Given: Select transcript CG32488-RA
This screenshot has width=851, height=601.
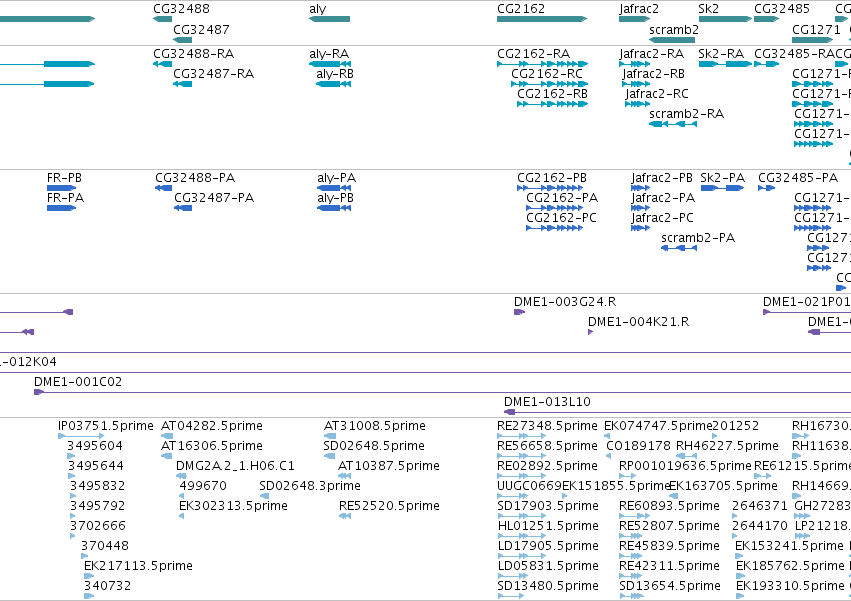Looking at the screenshot, I should click(194, 54).
